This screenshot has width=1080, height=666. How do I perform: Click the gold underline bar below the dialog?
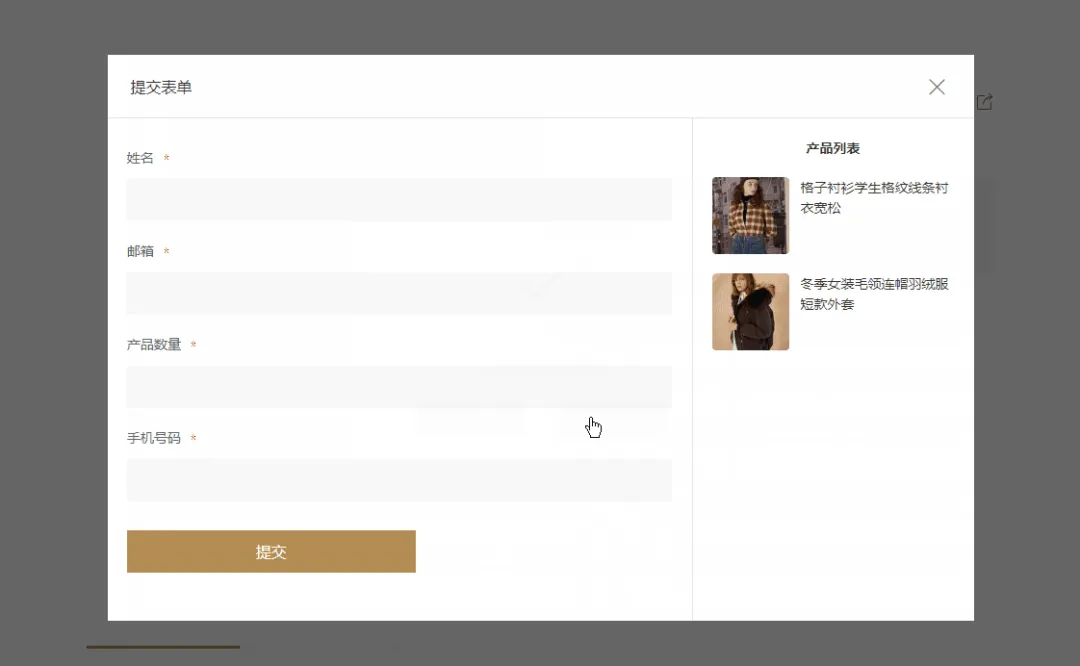pyautogui.click(x=163, y=647)
